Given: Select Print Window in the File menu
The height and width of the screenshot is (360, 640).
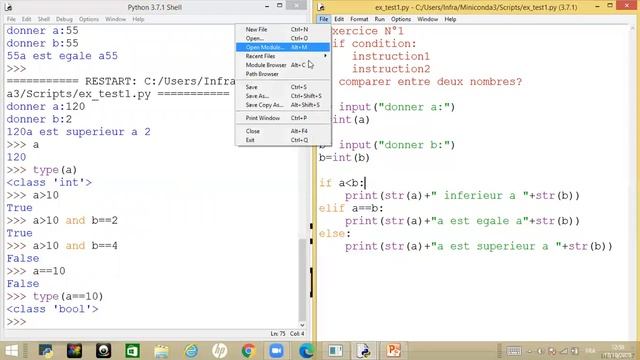Looking at the screenshot, I should point(282,118).
